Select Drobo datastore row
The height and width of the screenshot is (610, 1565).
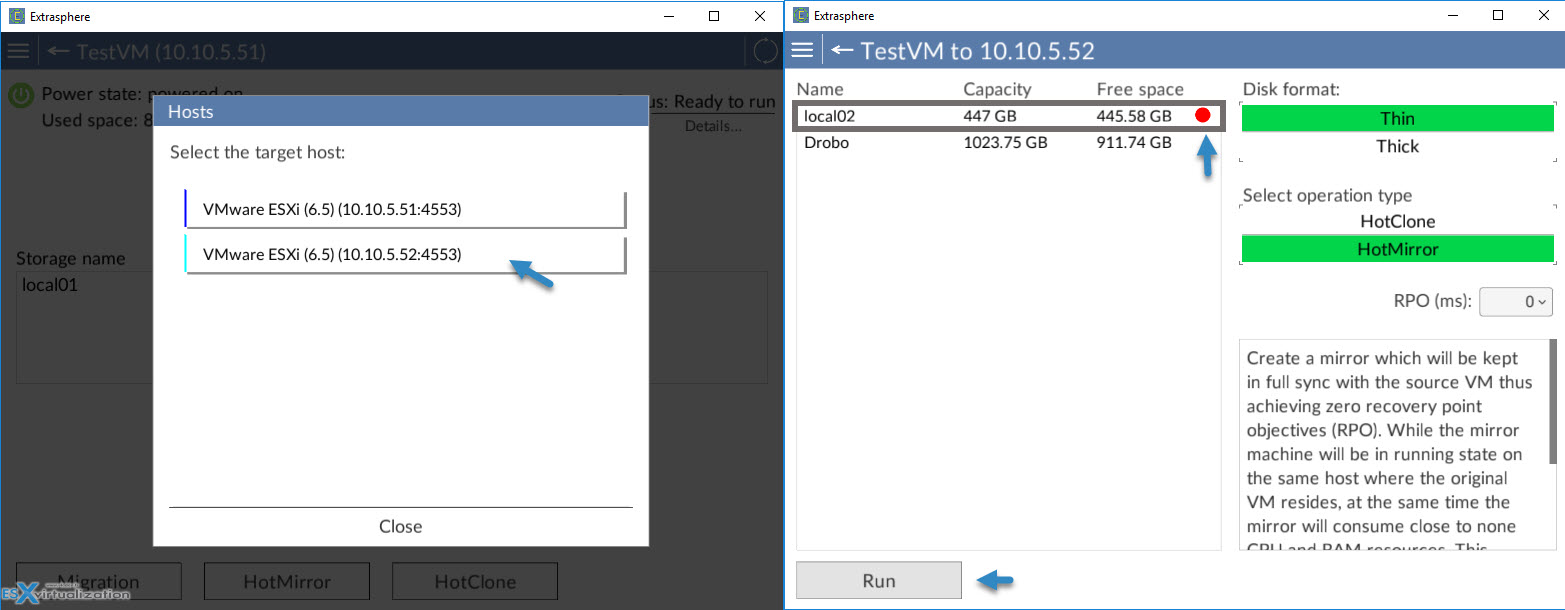click(1007, 142)
